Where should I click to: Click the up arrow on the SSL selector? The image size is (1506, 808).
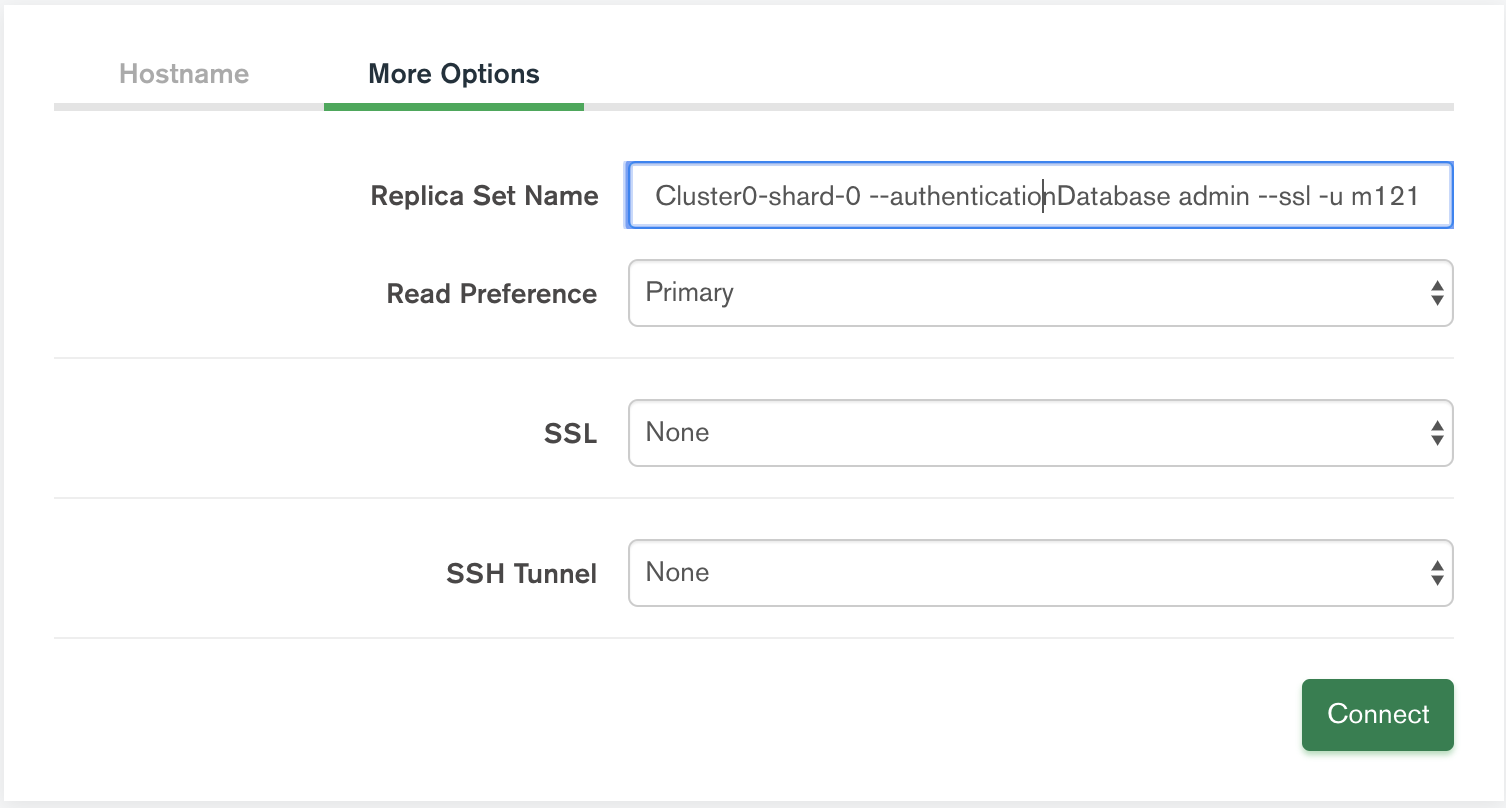[x=1438, y=427]
